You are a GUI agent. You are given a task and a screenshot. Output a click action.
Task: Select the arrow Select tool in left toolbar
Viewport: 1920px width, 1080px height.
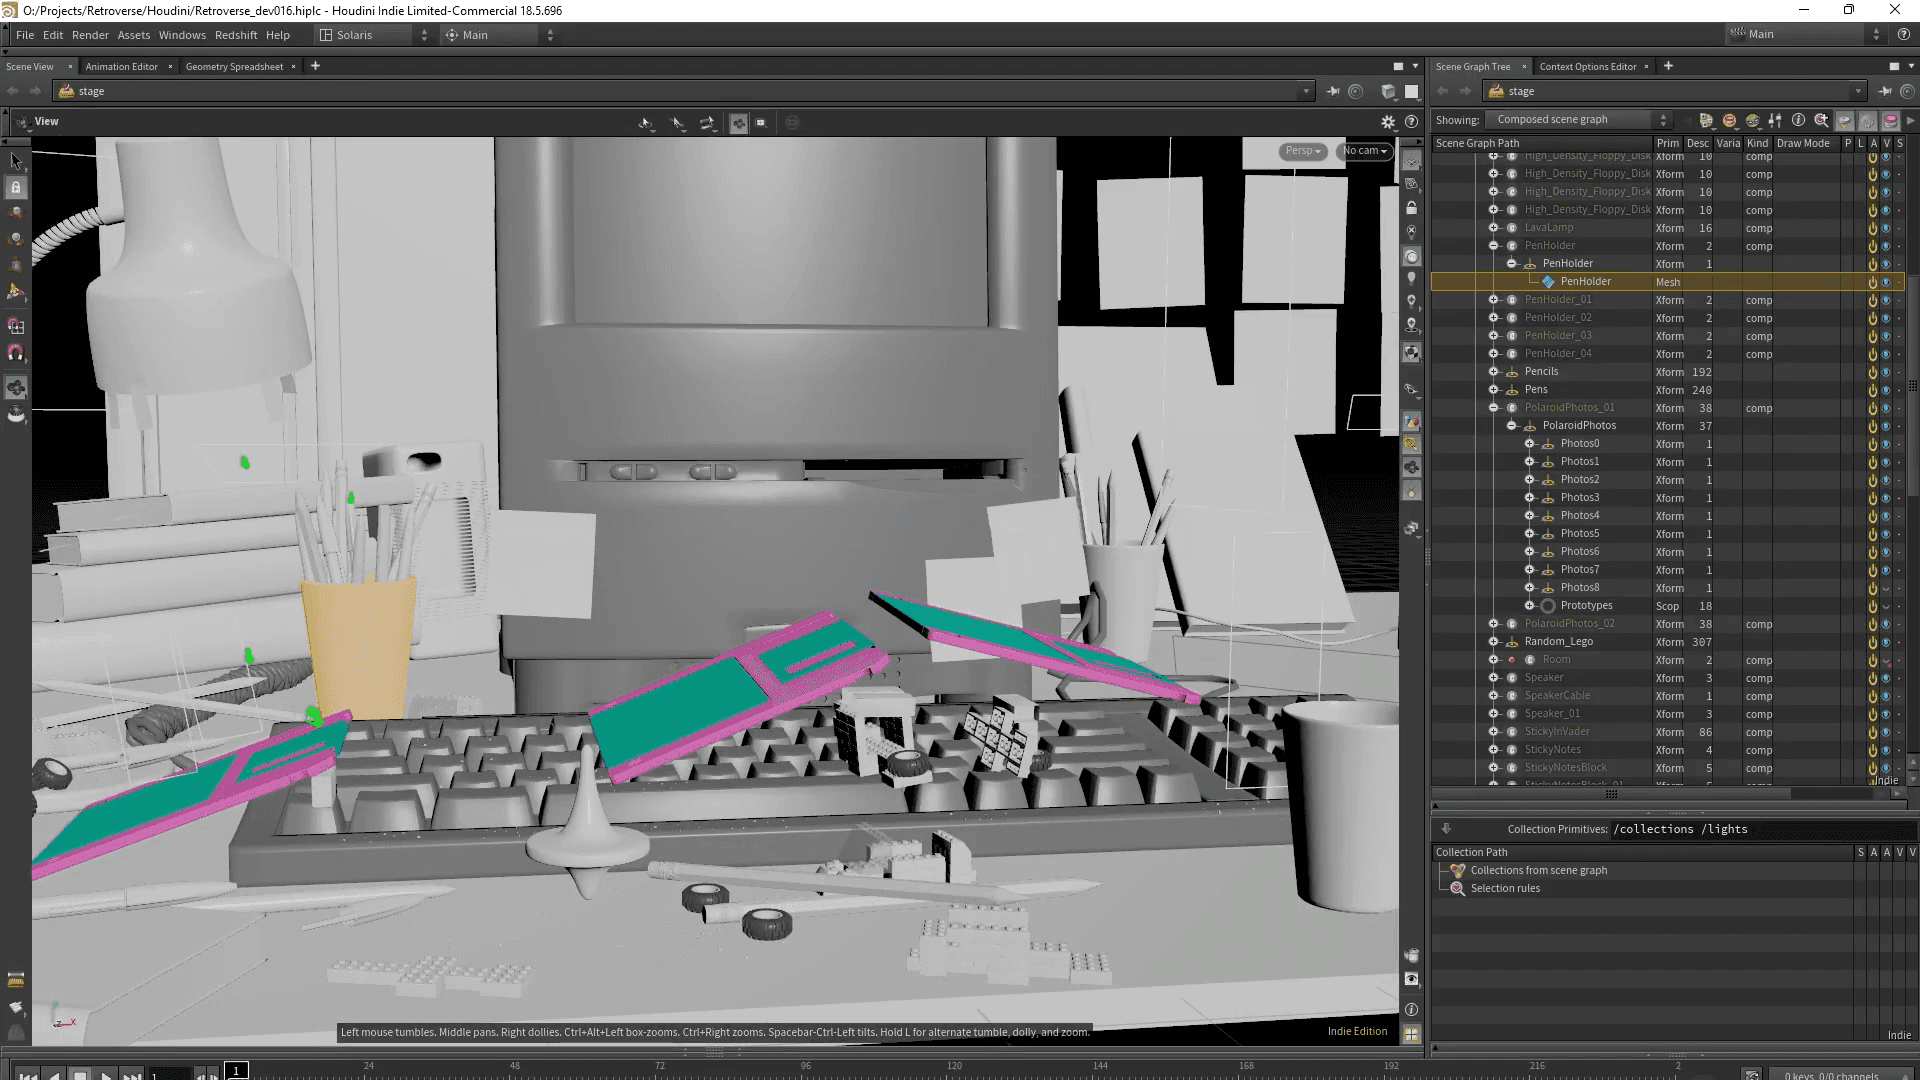click(x=15, y=160)
